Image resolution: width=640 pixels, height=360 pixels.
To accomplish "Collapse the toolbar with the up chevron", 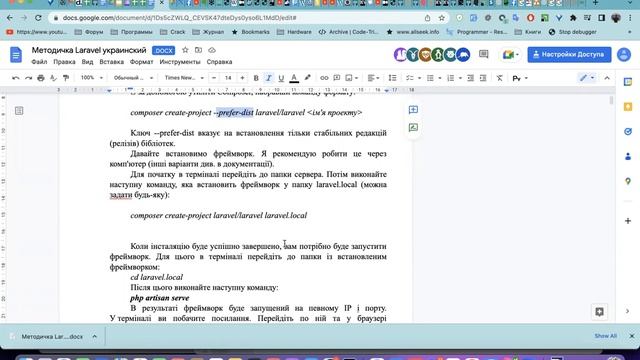I will click(x=607, y=78).
